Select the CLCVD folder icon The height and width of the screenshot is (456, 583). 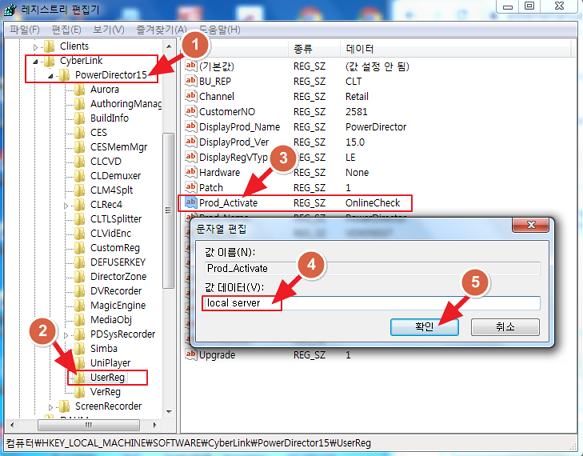[79, 161]
